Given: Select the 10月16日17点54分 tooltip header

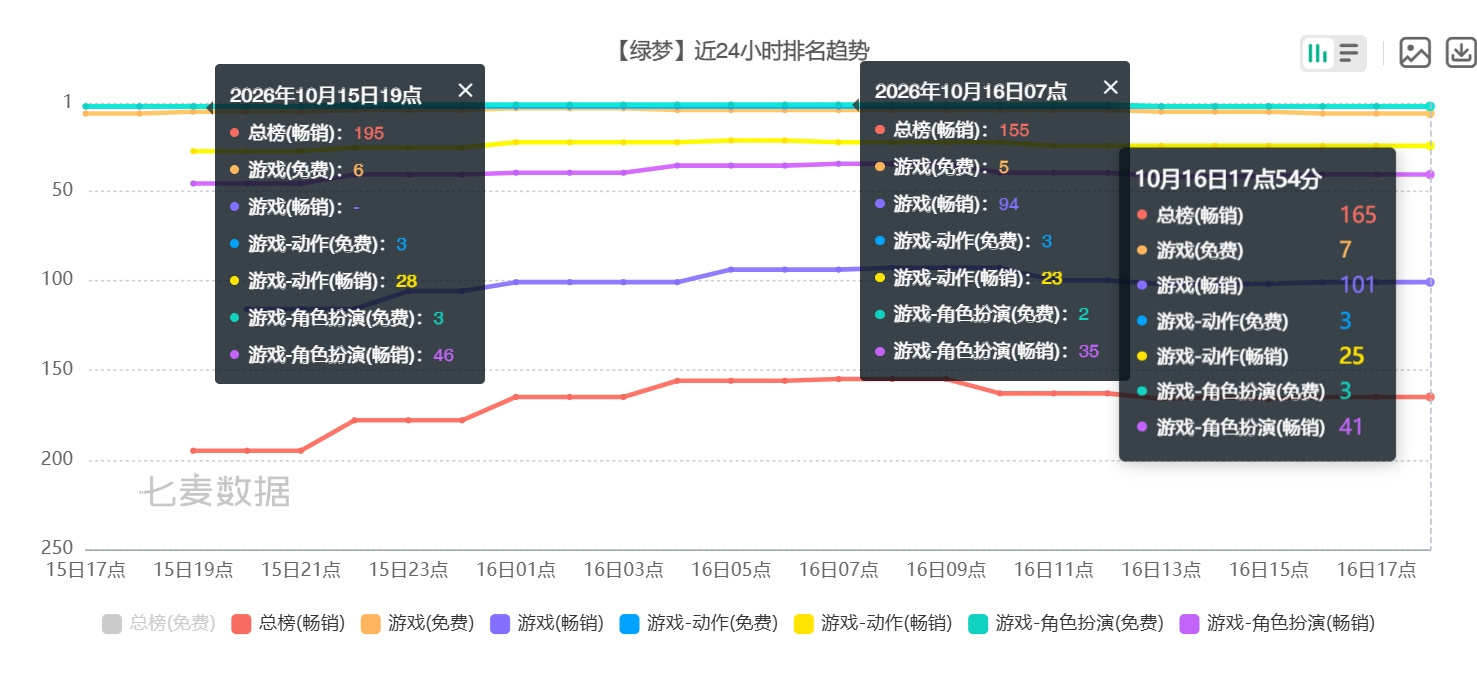Looking at the screenshot, I should click(1228, 179).
